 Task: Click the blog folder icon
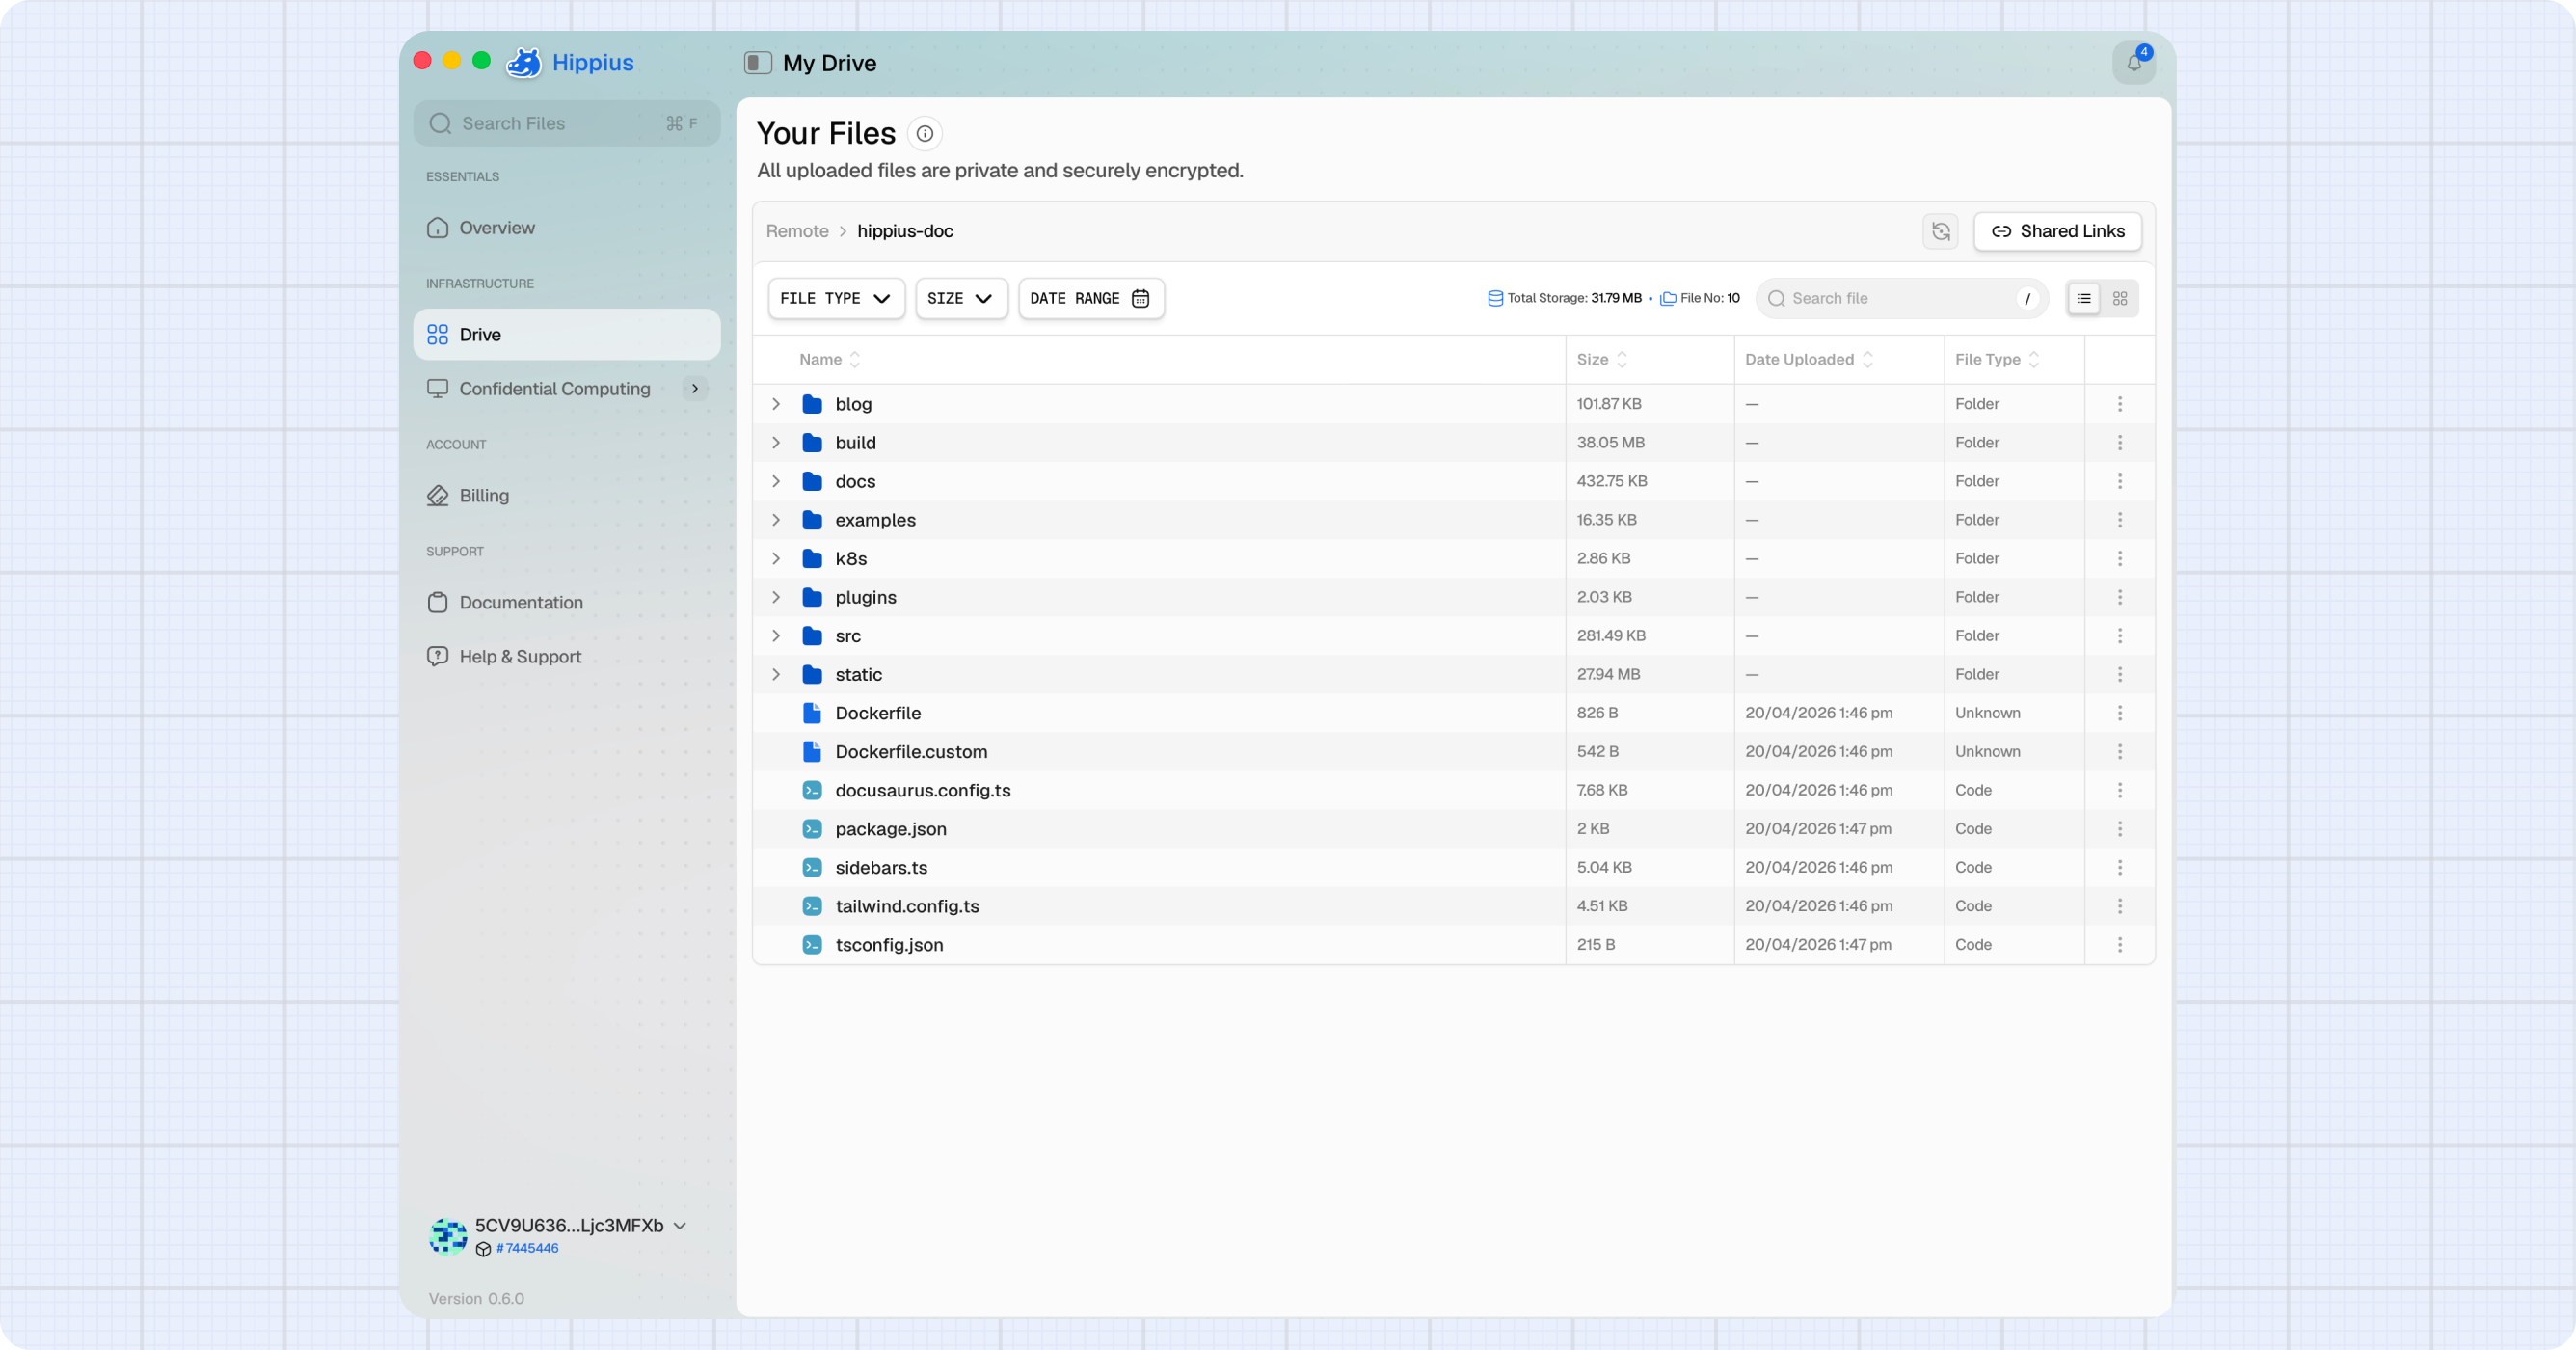point(812,404)
